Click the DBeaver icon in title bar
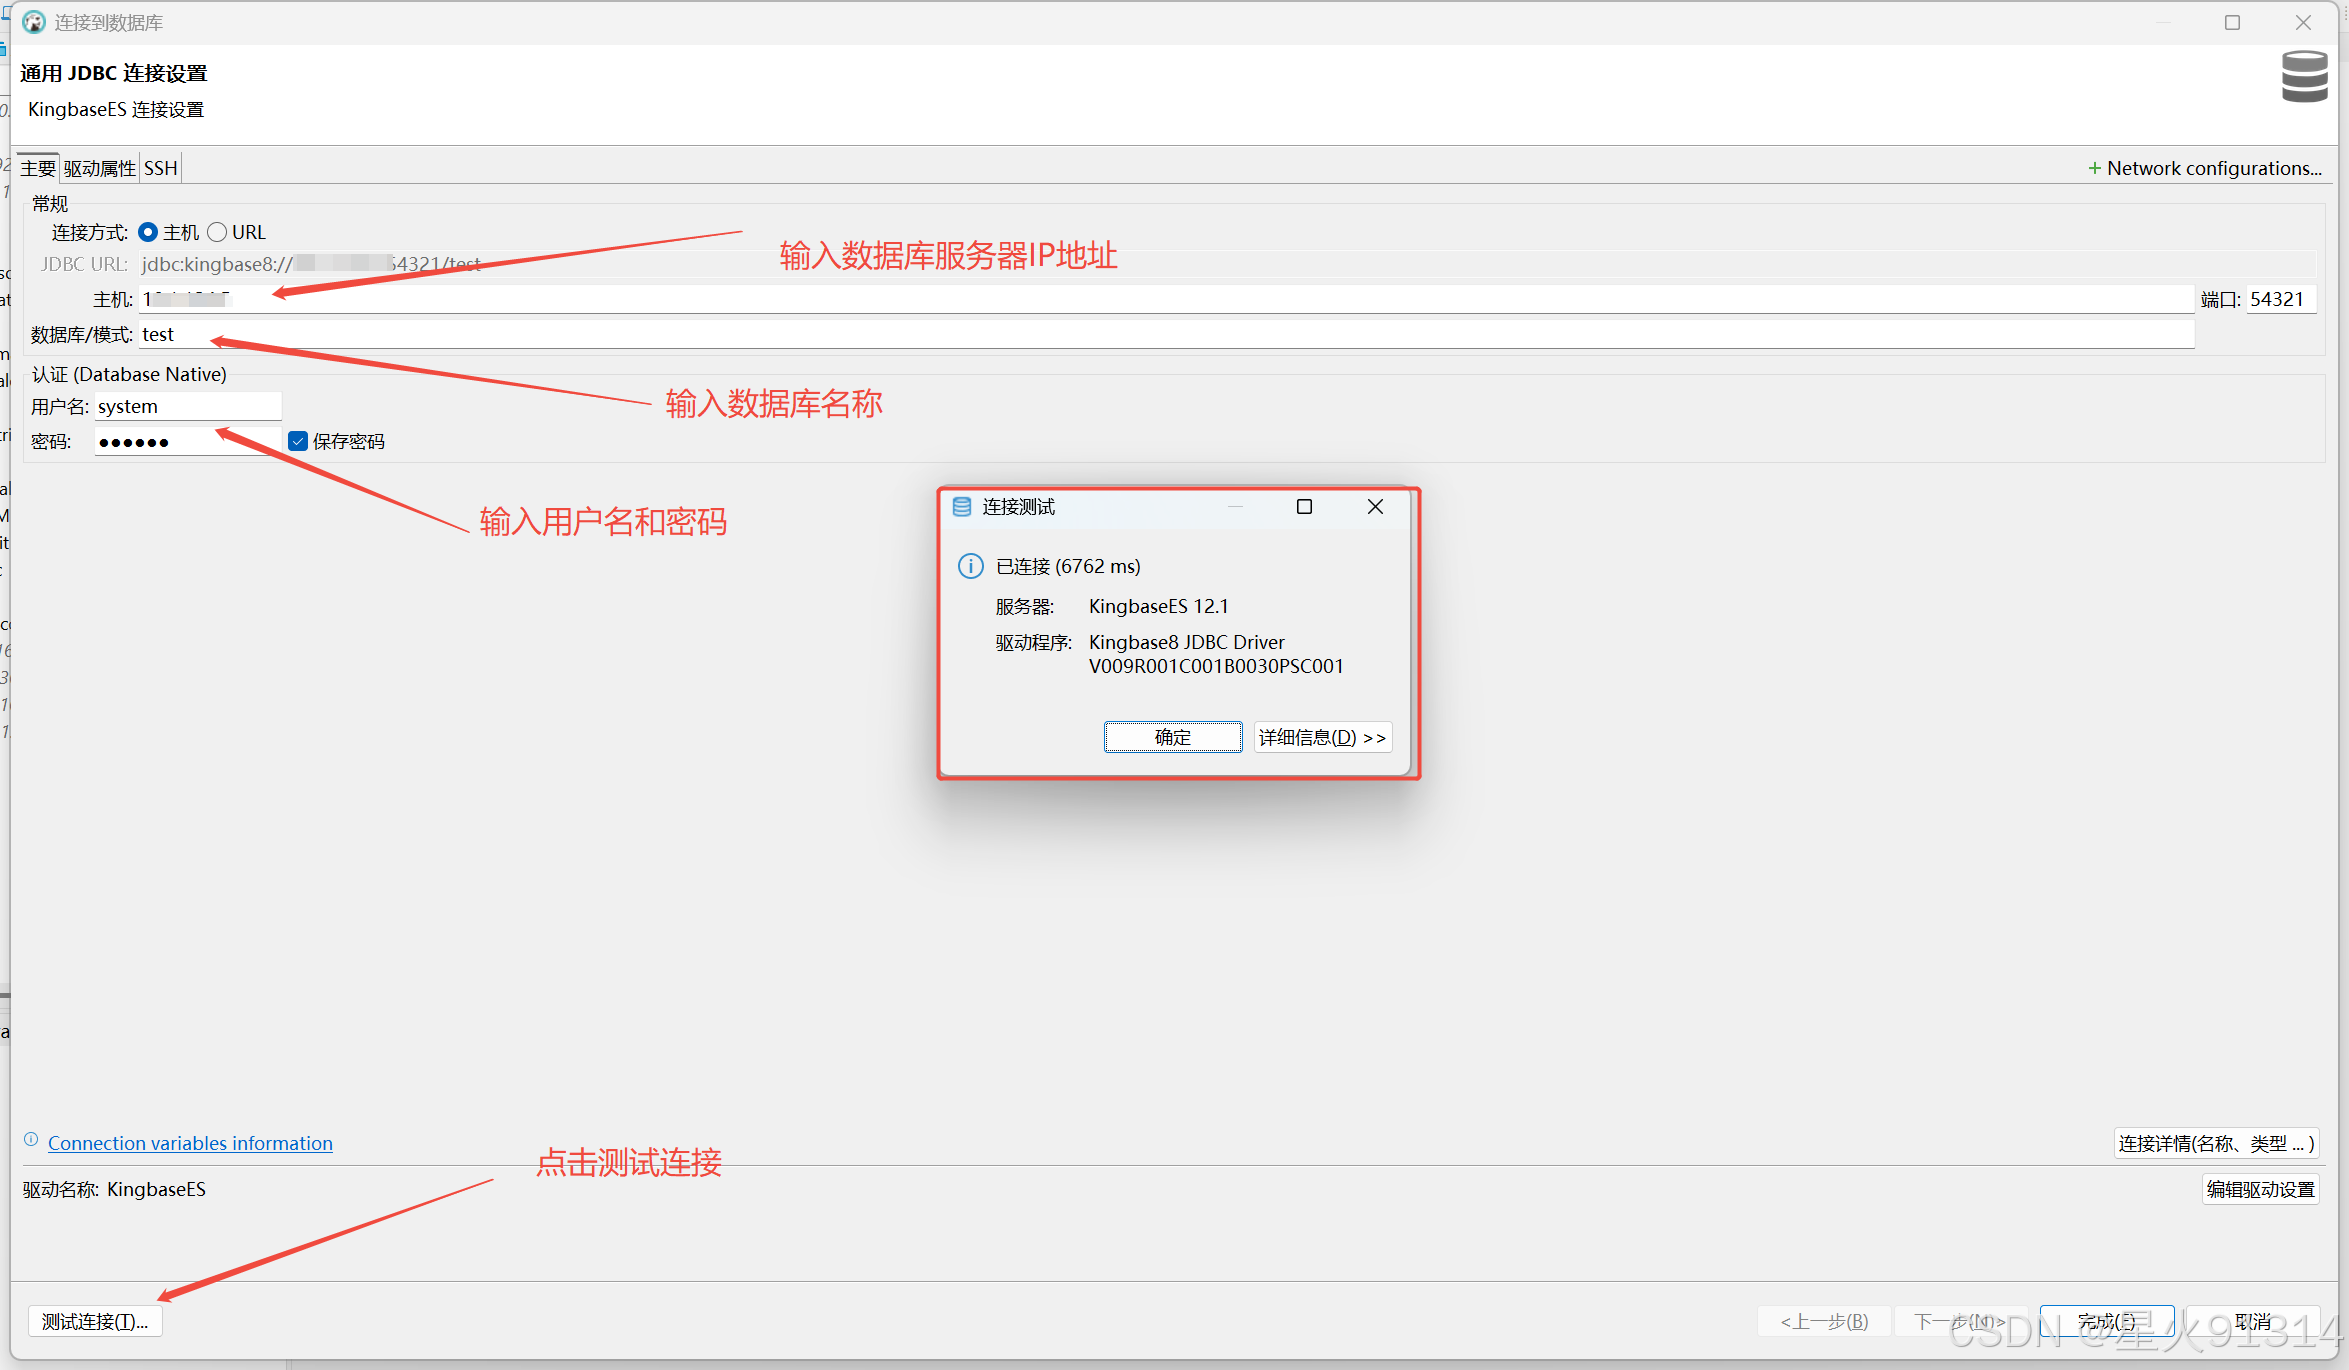 34,22
